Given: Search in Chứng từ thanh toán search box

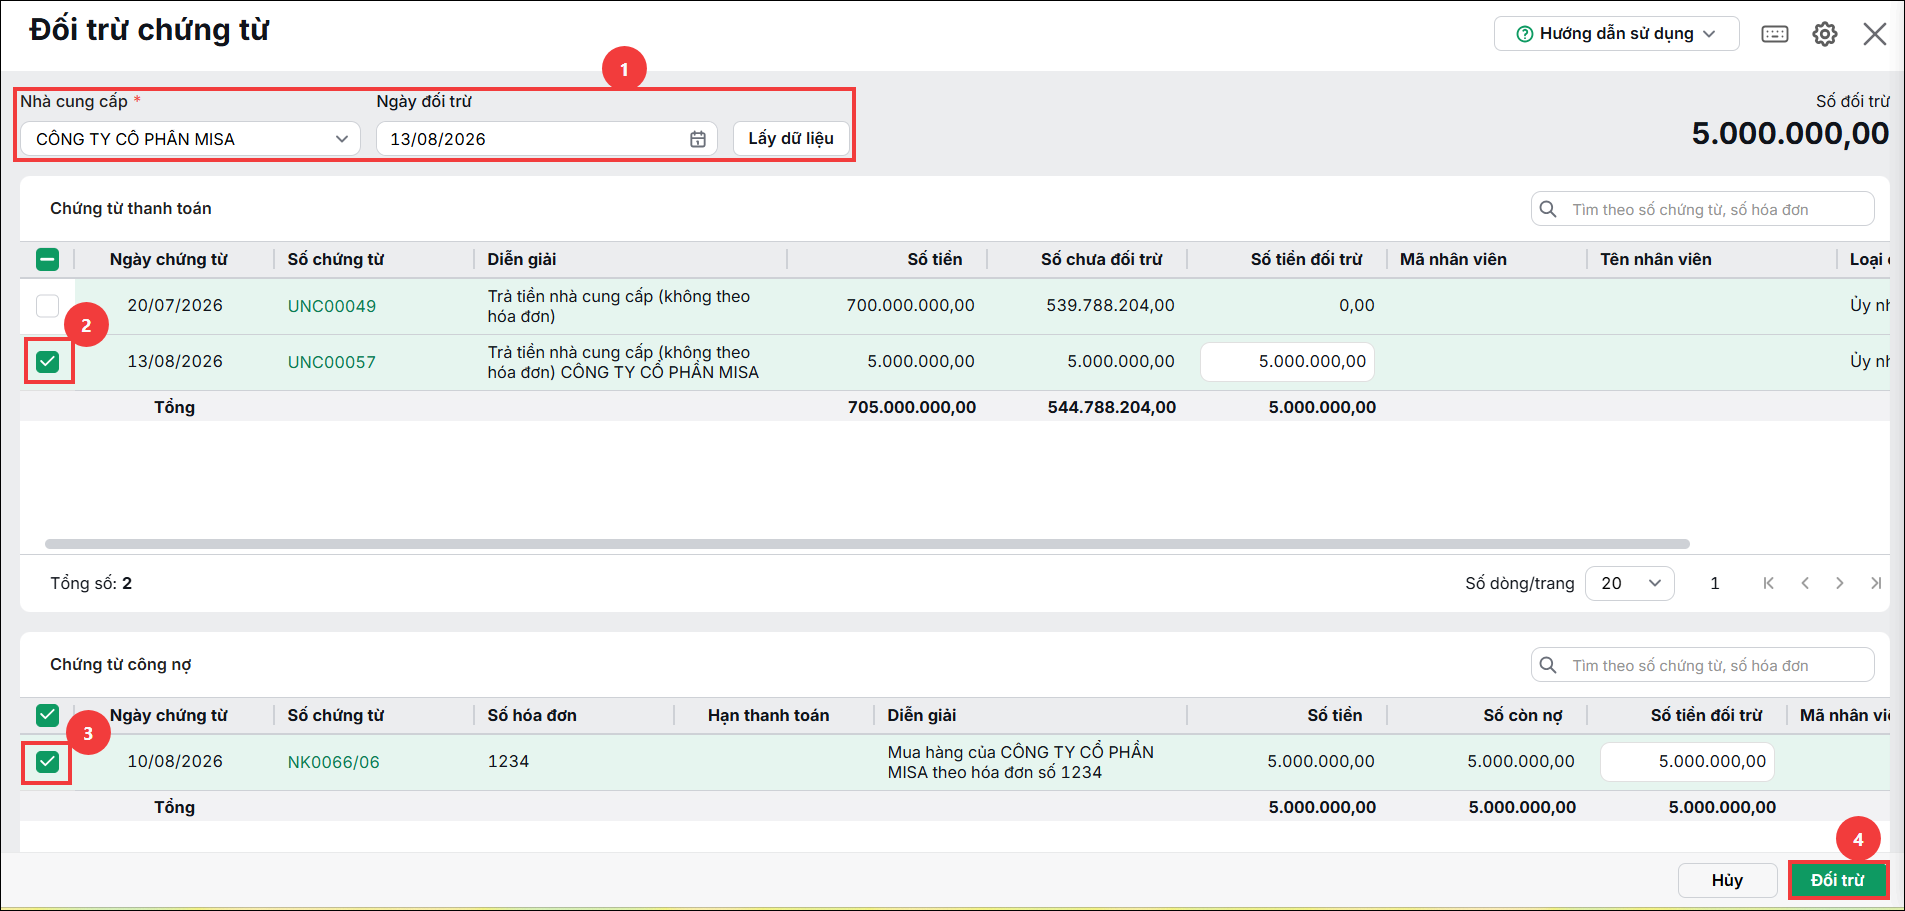Looking at the screenshot, I should (x=1703, y=209).
